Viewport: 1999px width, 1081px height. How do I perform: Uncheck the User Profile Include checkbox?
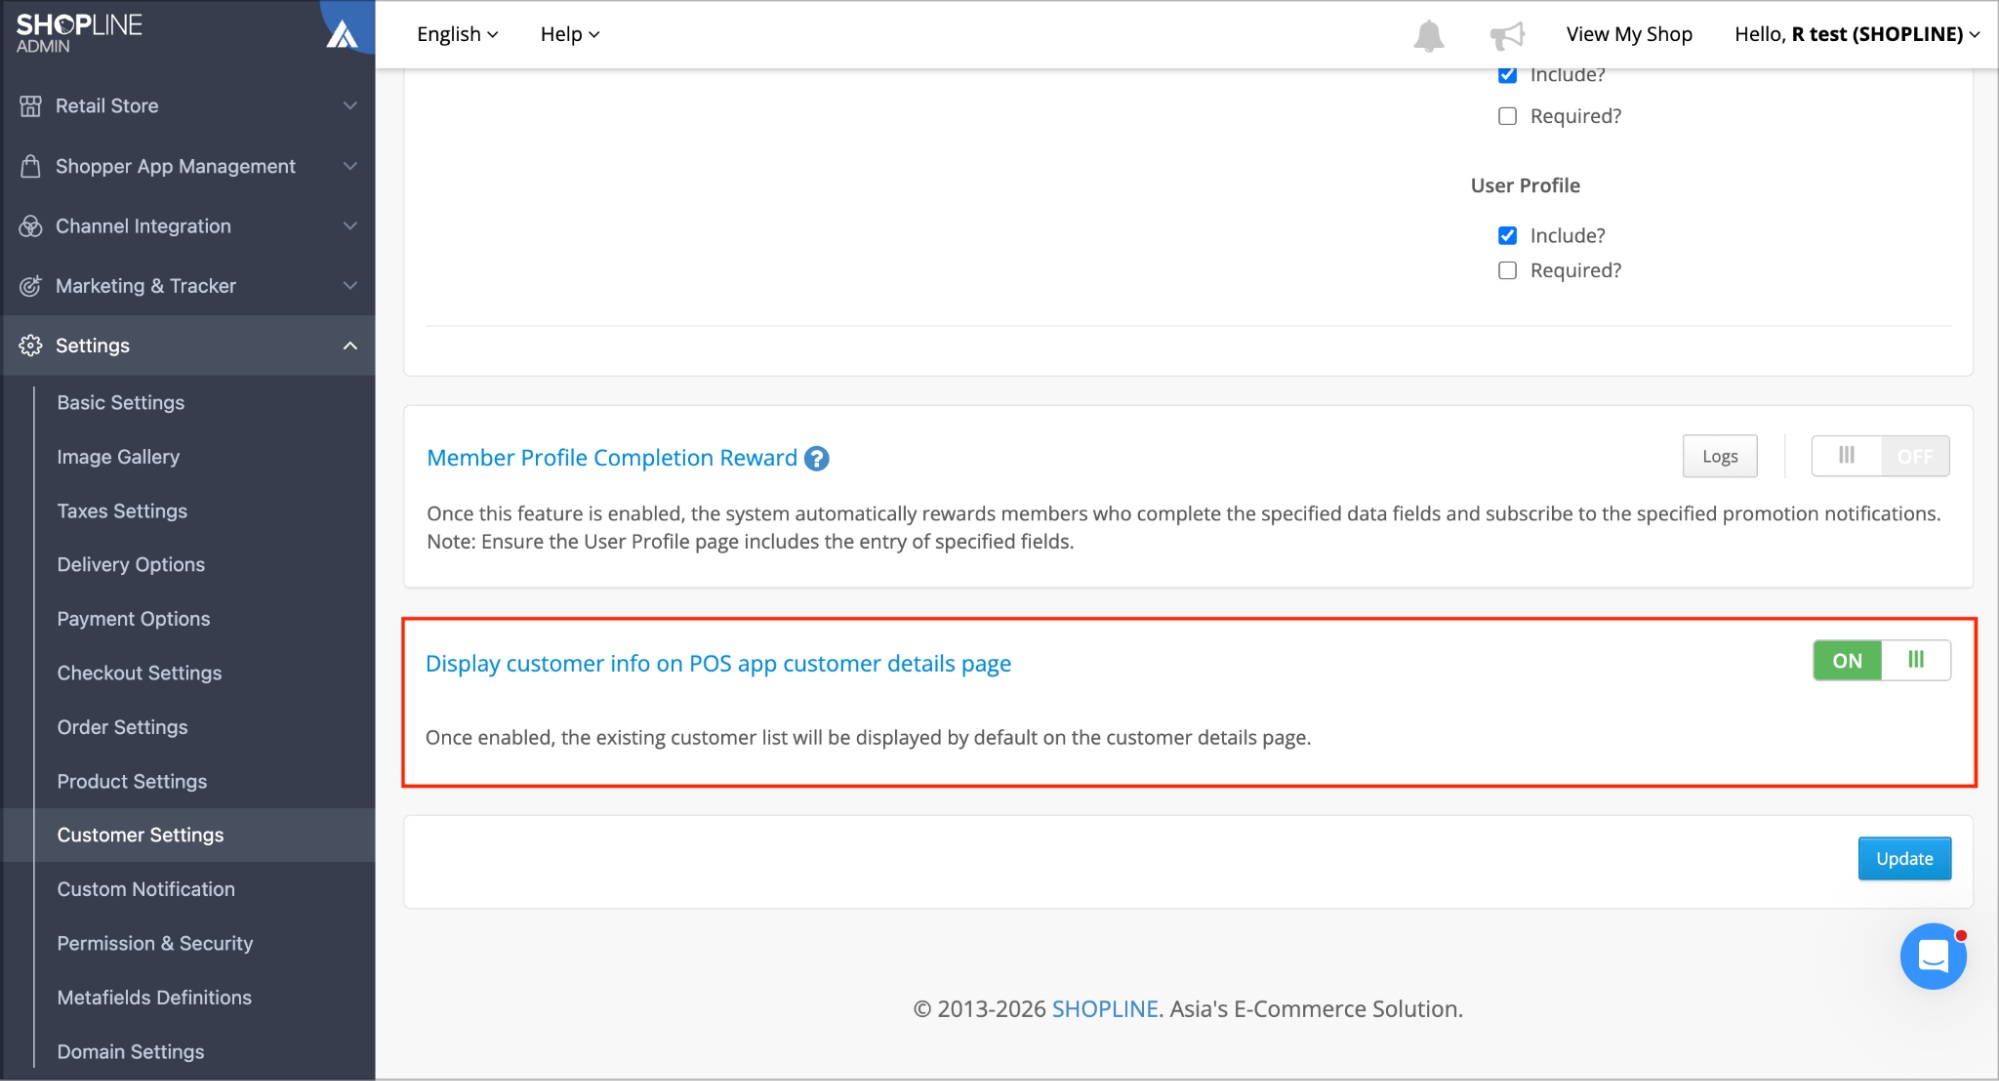point(1507,235)
